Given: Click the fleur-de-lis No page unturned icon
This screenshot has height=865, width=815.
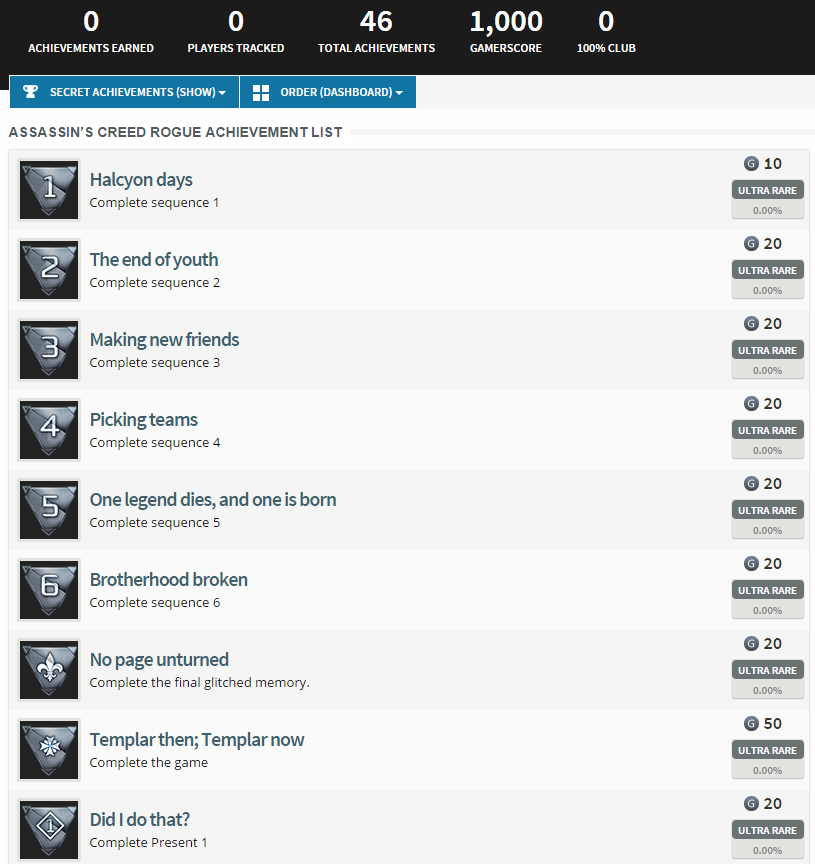Looking at the screenshot, I should click(x=49, y=670).
